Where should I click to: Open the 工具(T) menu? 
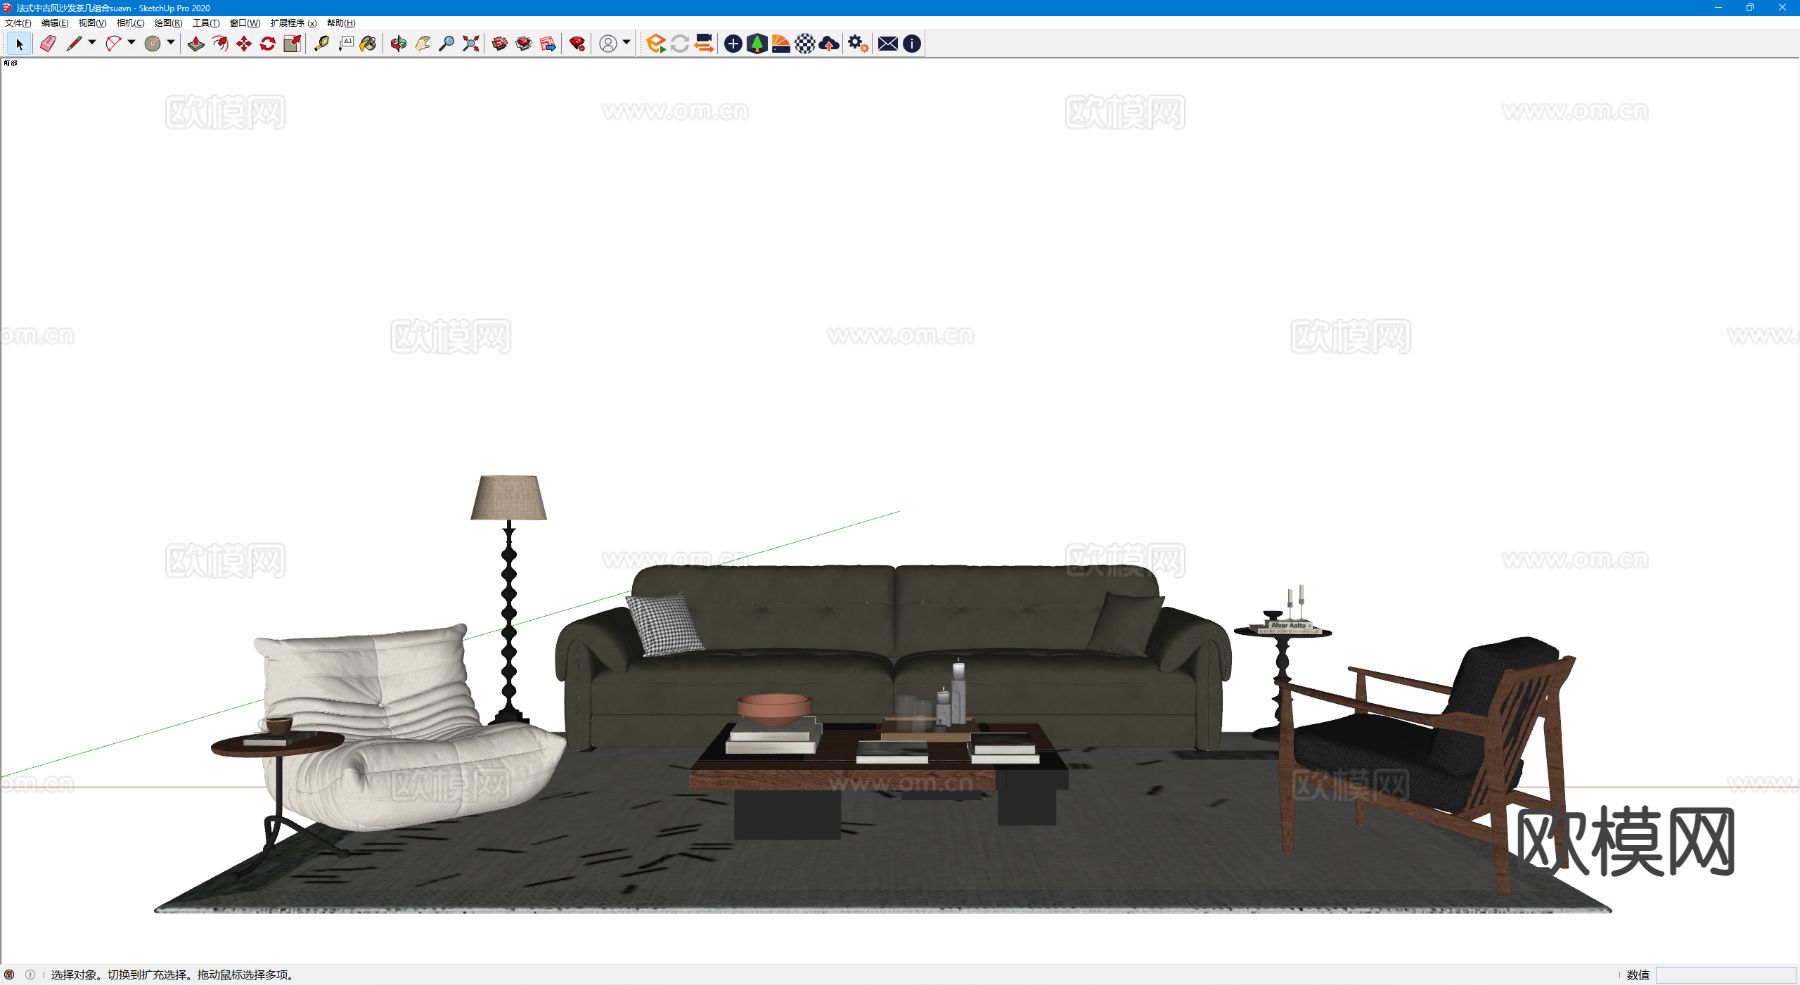(x=206, y=23)
